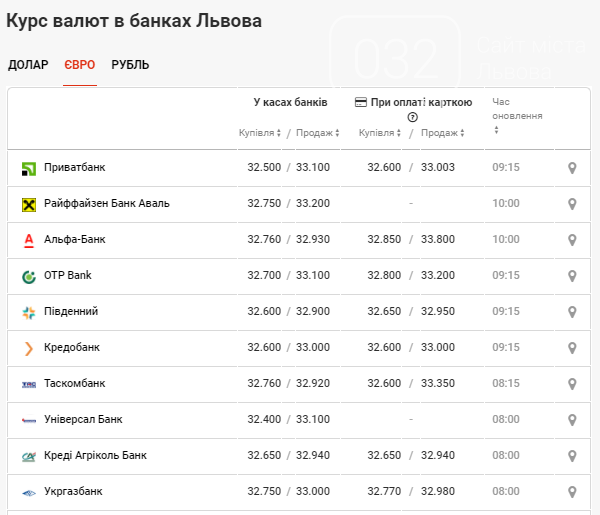The image size is (600, 515).
Task: Click the Південний bank logo
Action: [x=29, y=312]
